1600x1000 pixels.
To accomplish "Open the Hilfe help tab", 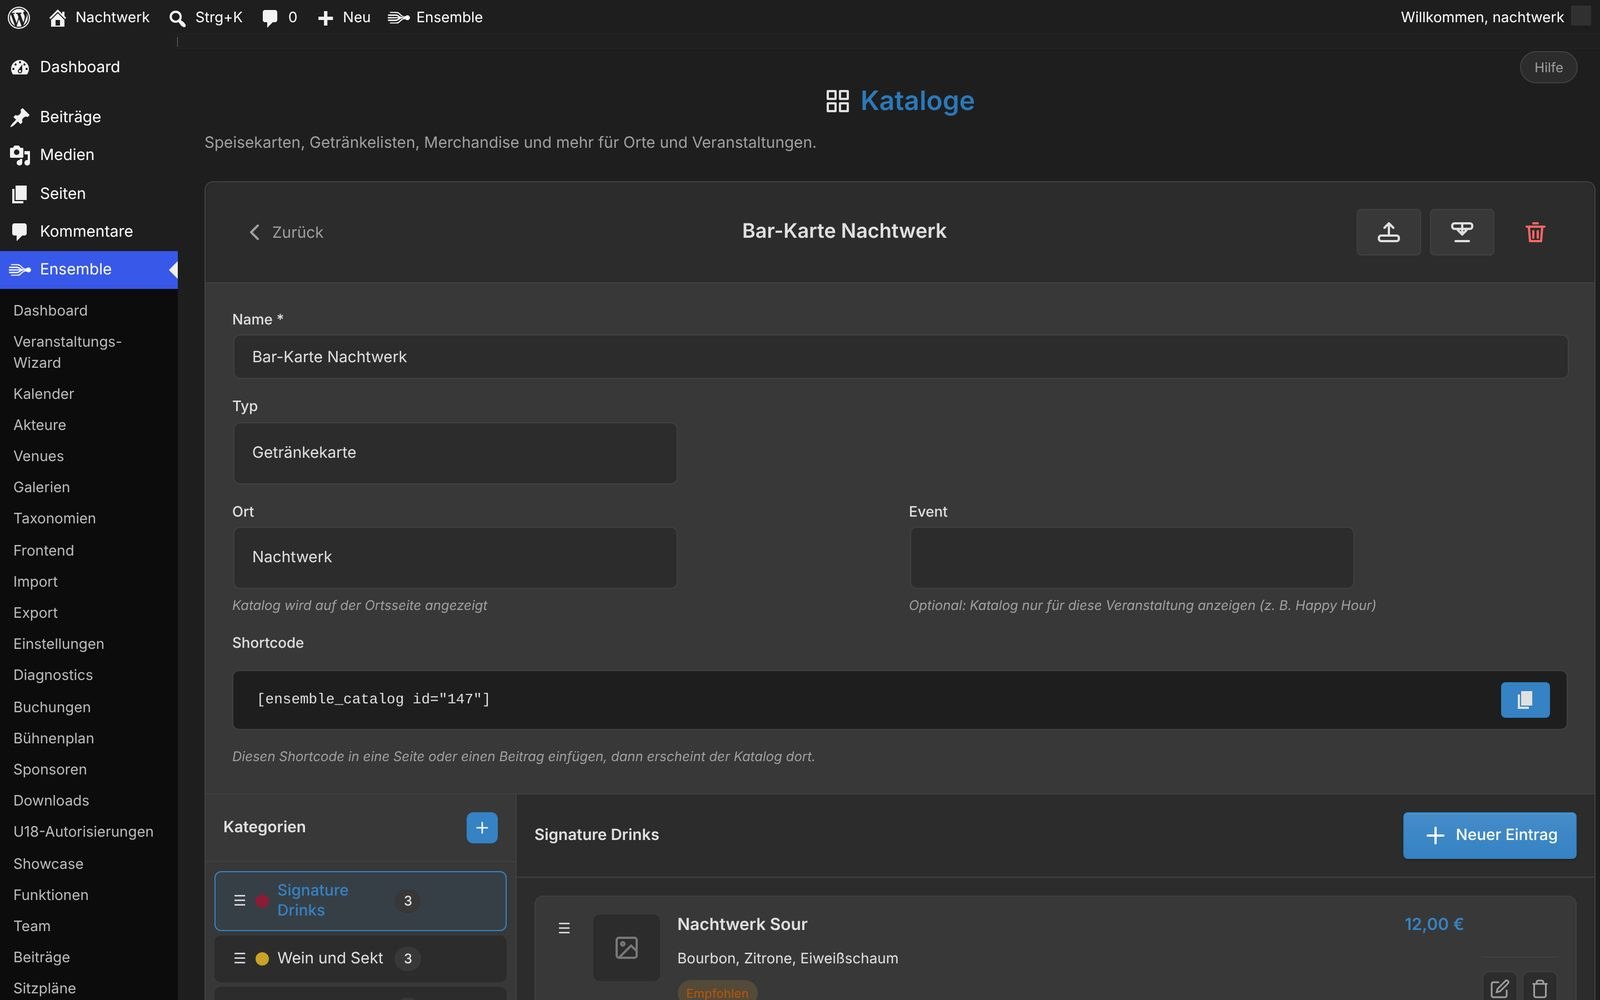I will [1548, 67].
